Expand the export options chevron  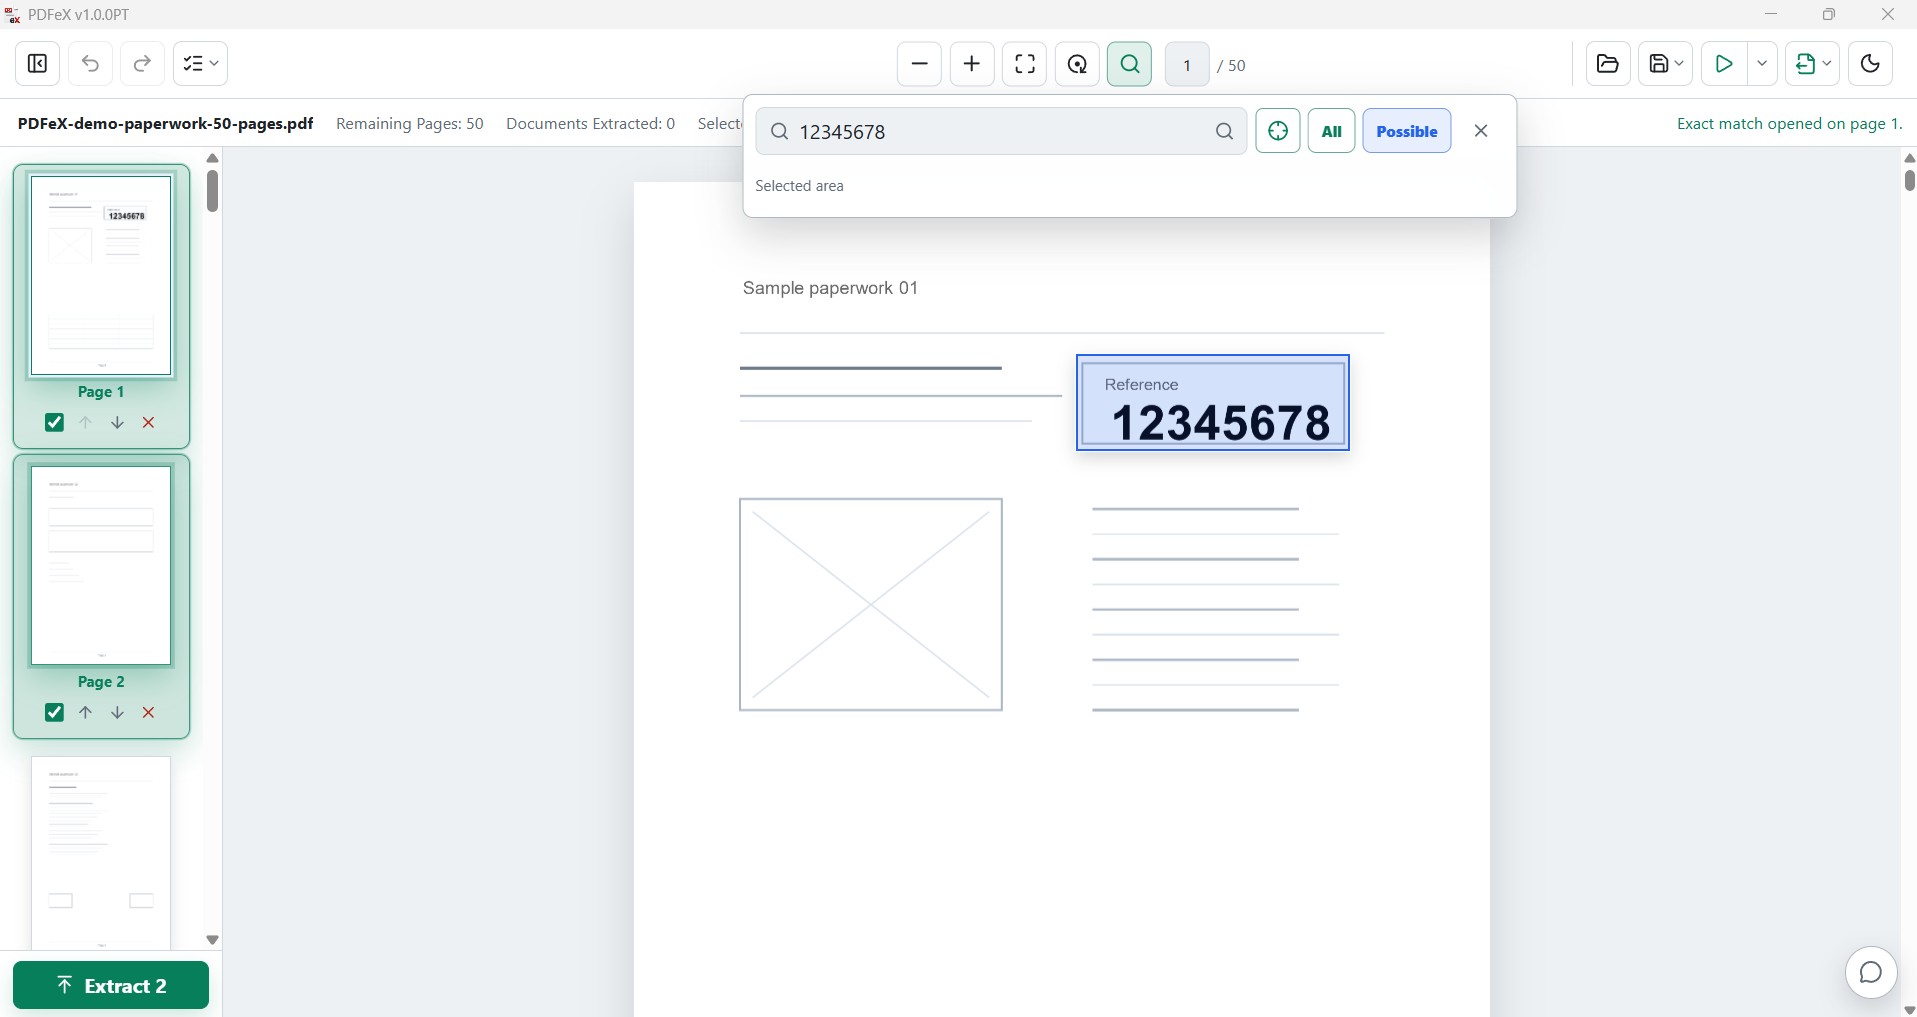pyautogui.click(x=1827, y=64)
